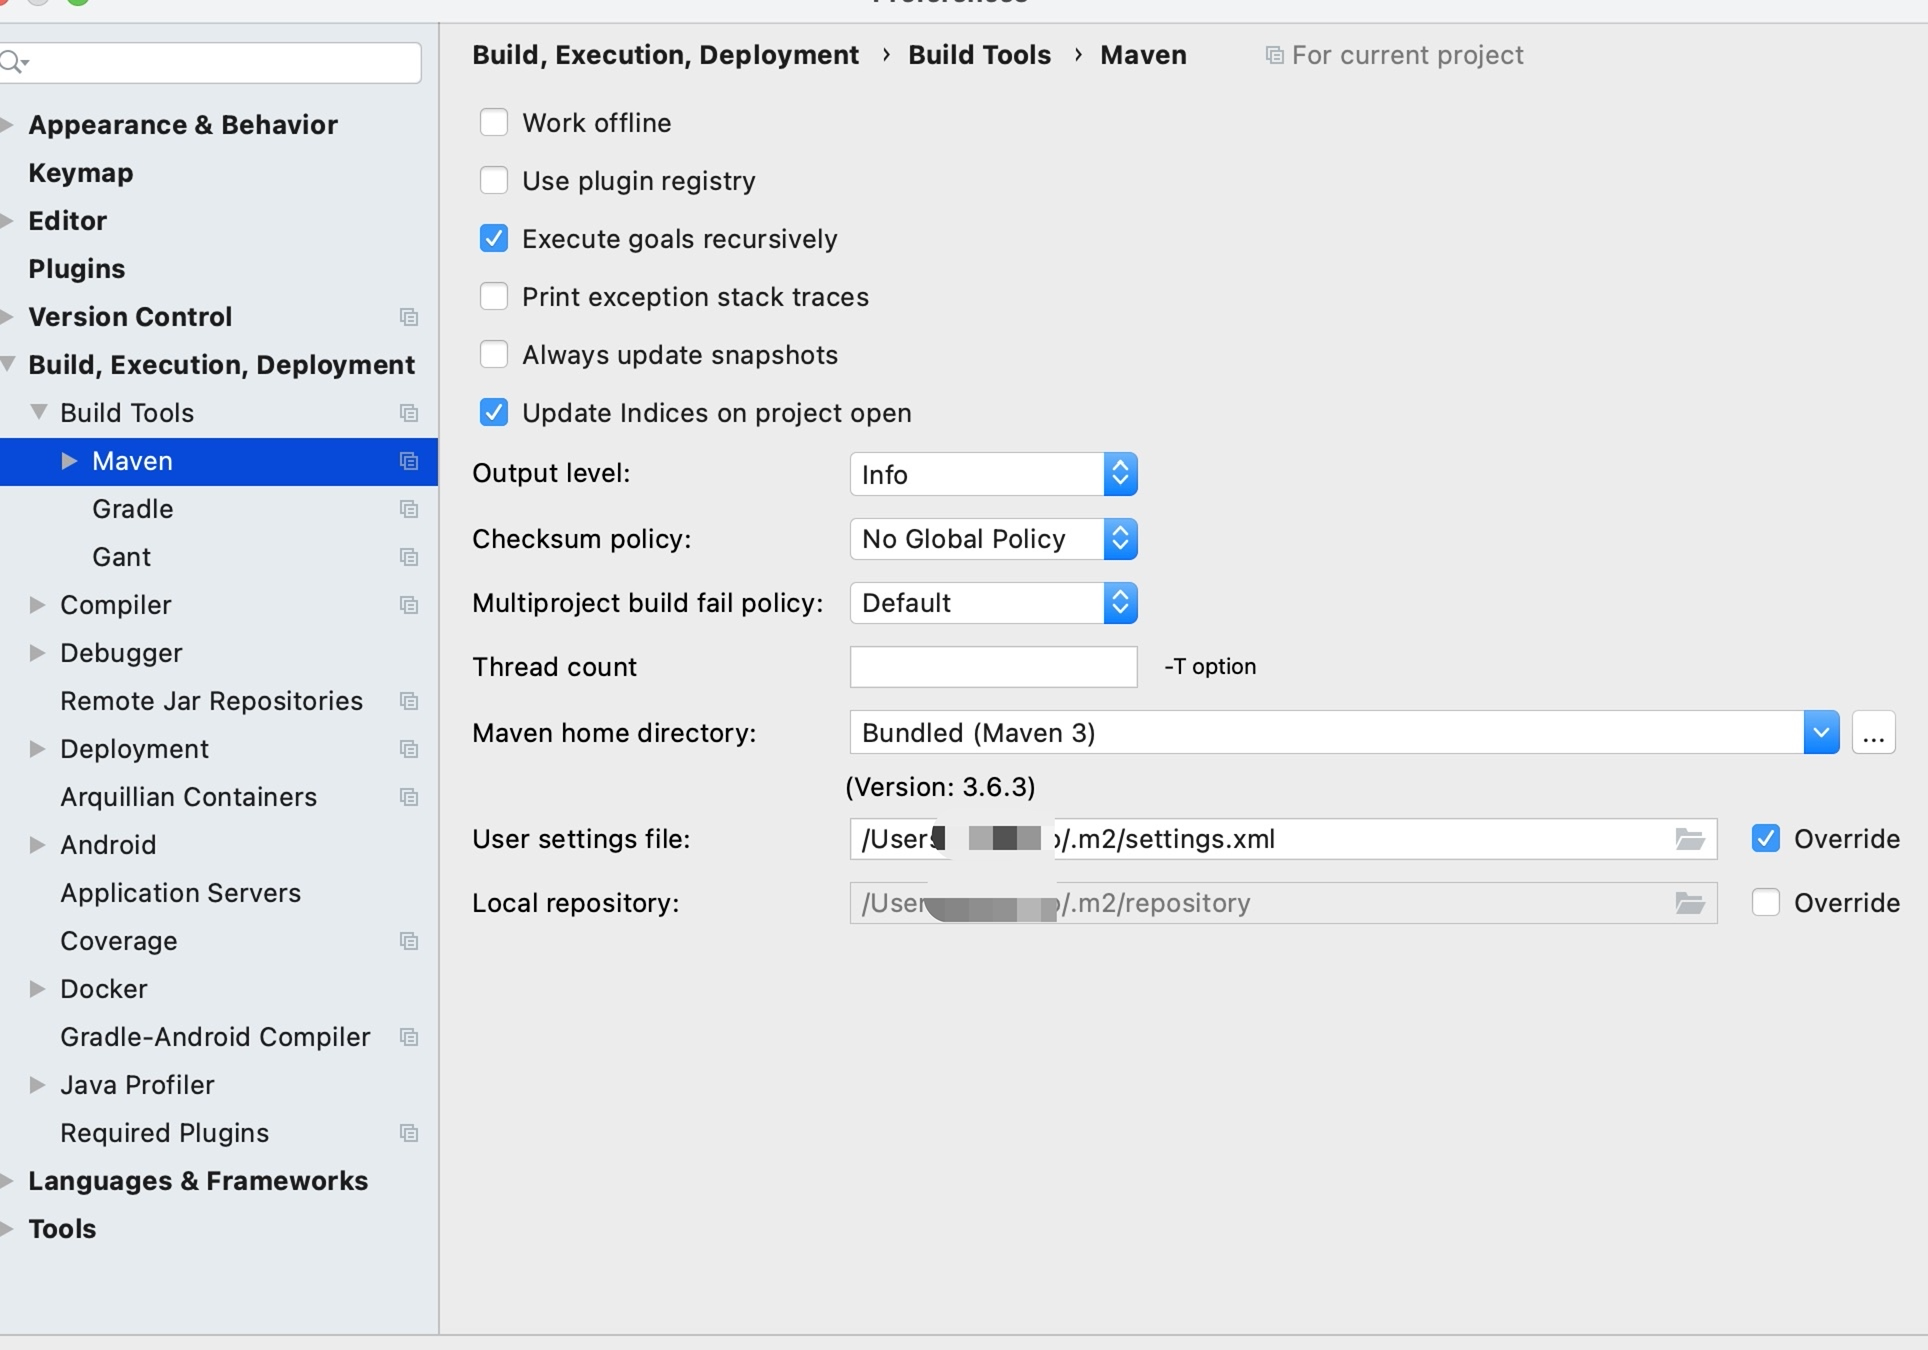Image resolution: width=1928 pixels, height=1350 pixels.
Task: Expand the Editor section arrow
Action: (x=8, y=221)
